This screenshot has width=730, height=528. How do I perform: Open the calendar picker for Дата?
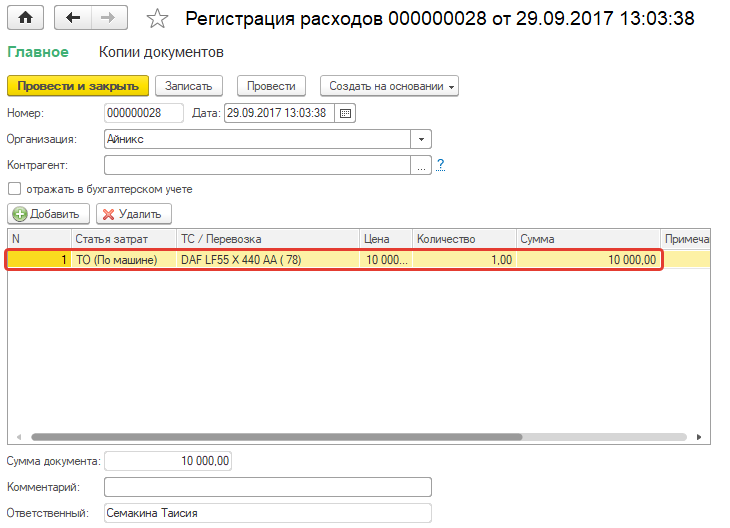pyautogui.click(x=345, y=113)
